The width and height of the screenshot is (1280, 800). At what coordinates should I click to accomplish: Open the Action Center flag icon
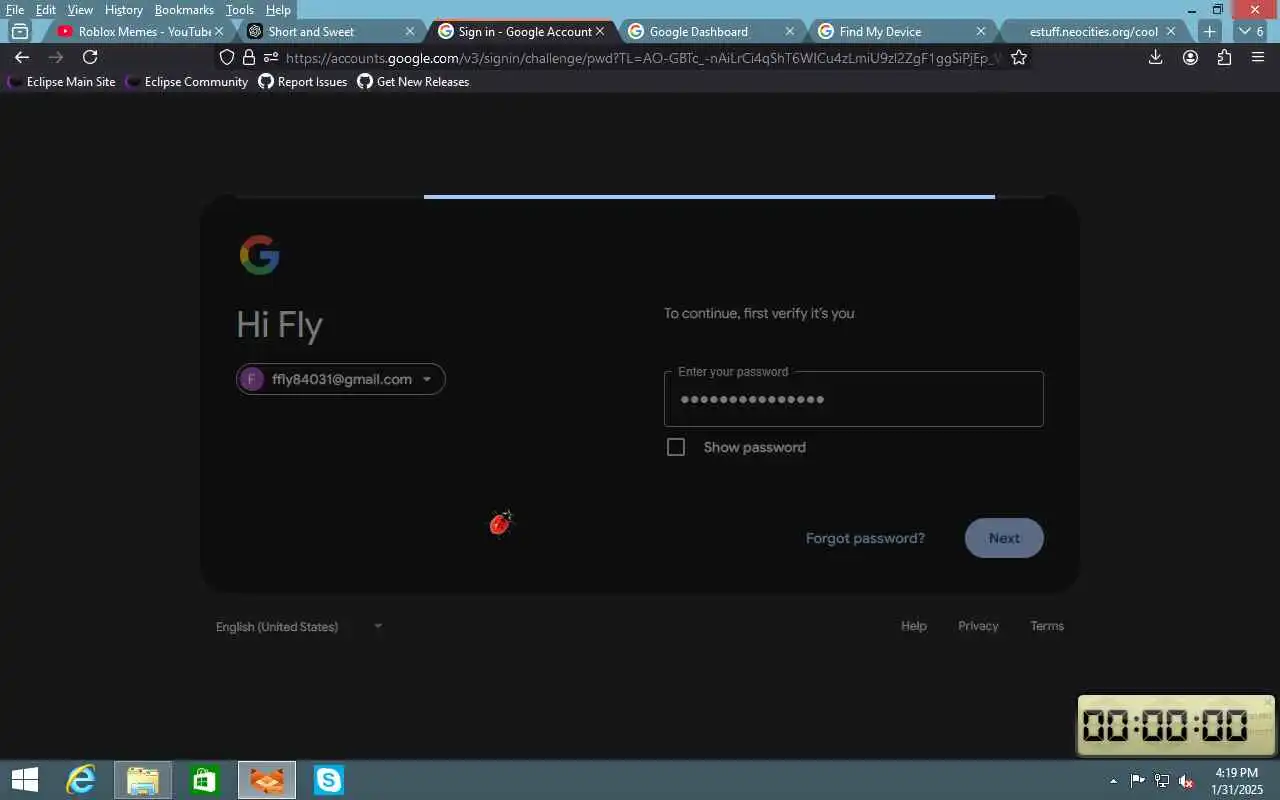point(1138,781)
